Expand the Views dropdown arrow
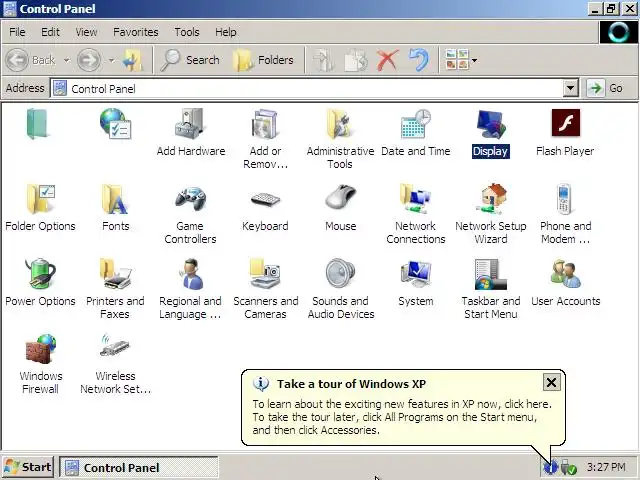Viewport: 640px width, 480px height. [474, 60]
